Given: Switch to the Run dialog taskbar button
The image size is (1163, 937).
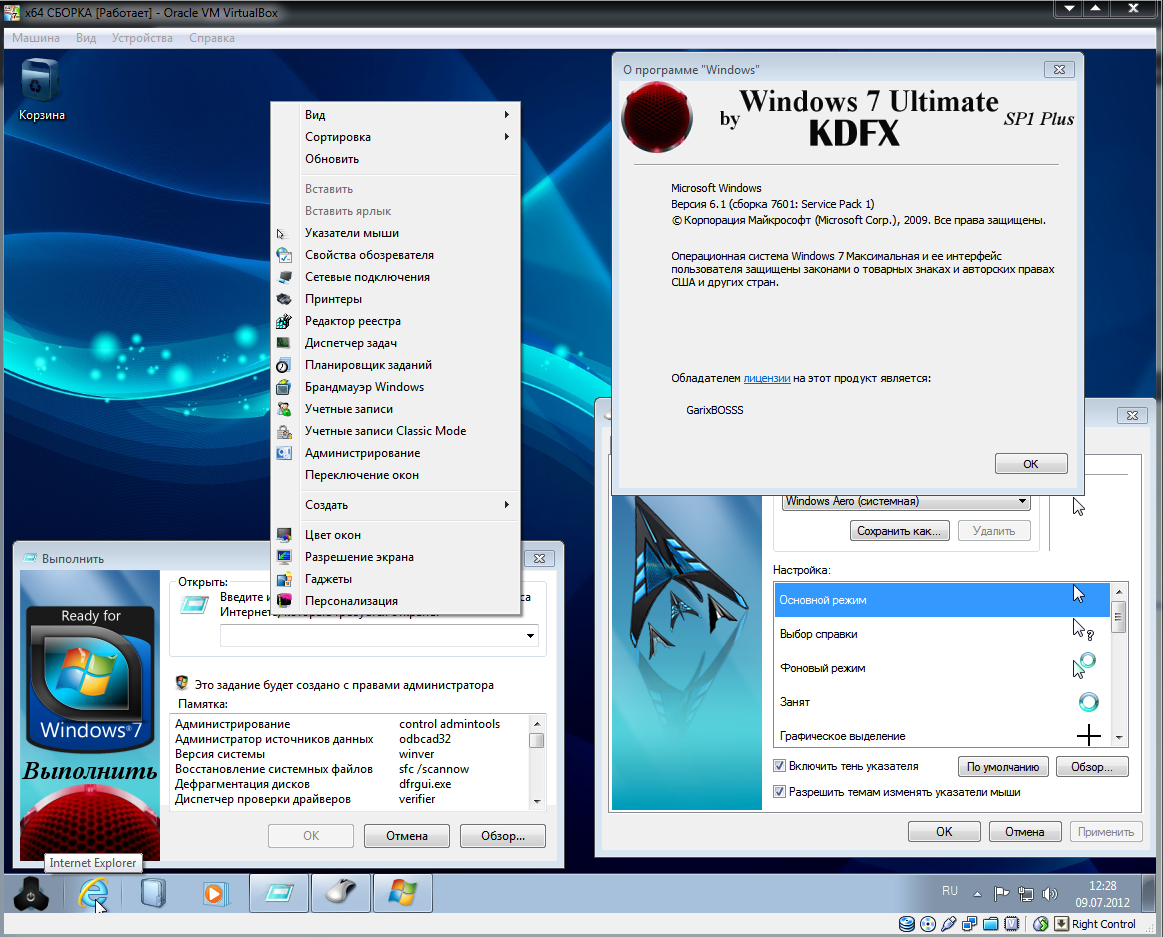Looking at the screenshot, I should click(279, 892).
